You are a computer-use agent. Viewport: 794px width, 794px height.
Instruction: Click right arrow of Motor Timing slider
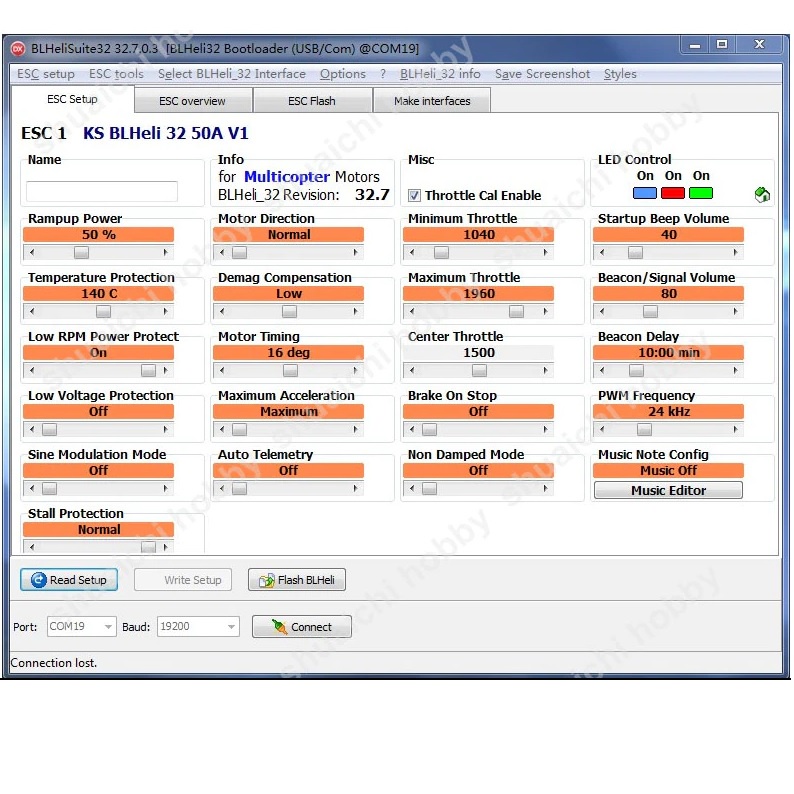356,371
